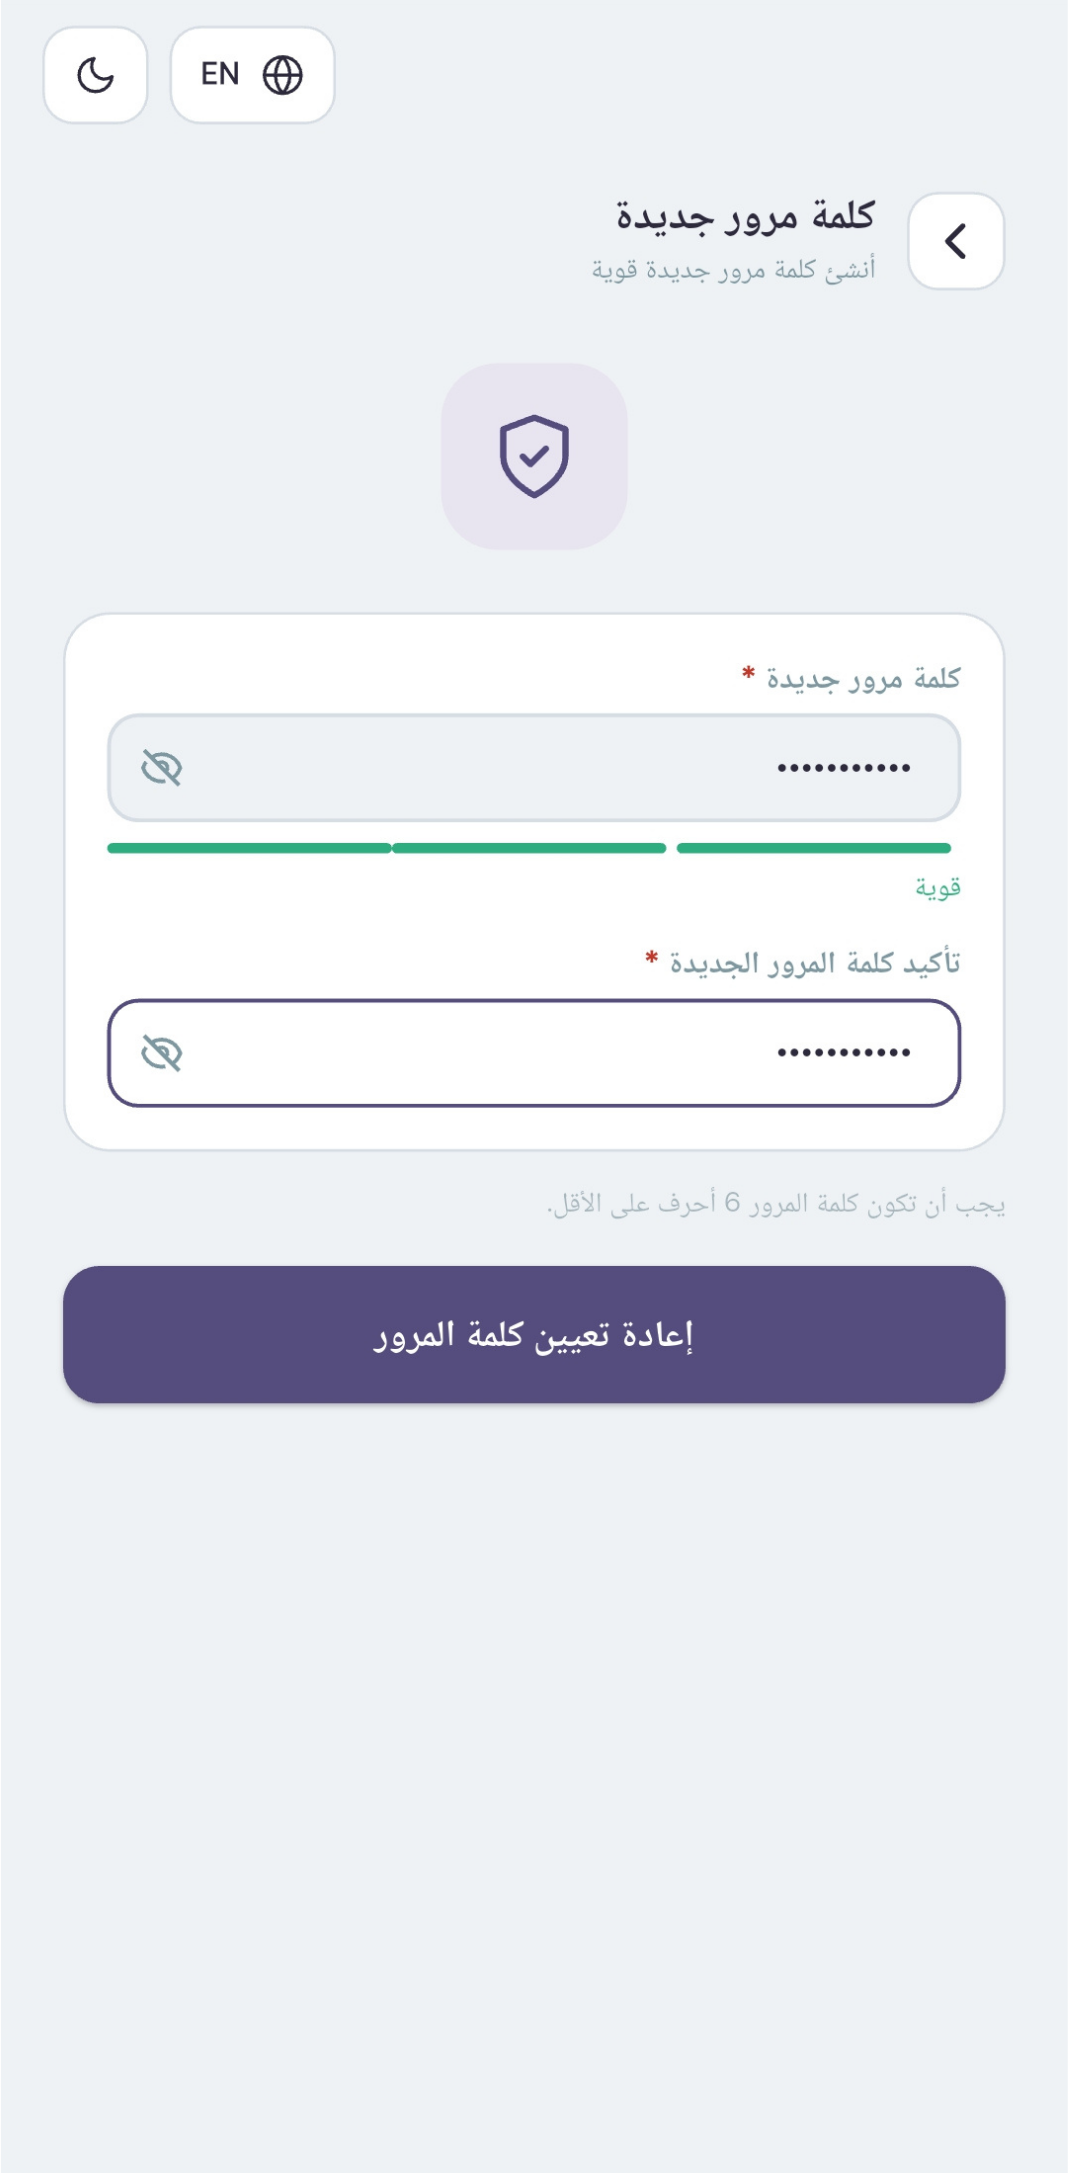Click the masked dots in the confirm field
Screen dimensions: 1069x2173
844,1053
